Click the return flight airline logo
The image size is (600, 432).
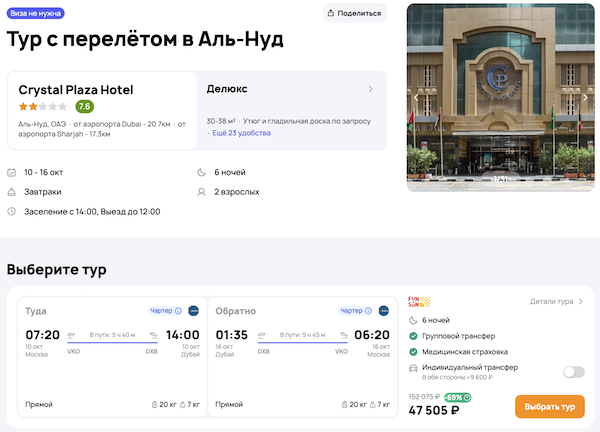click(x=383, y=310)
